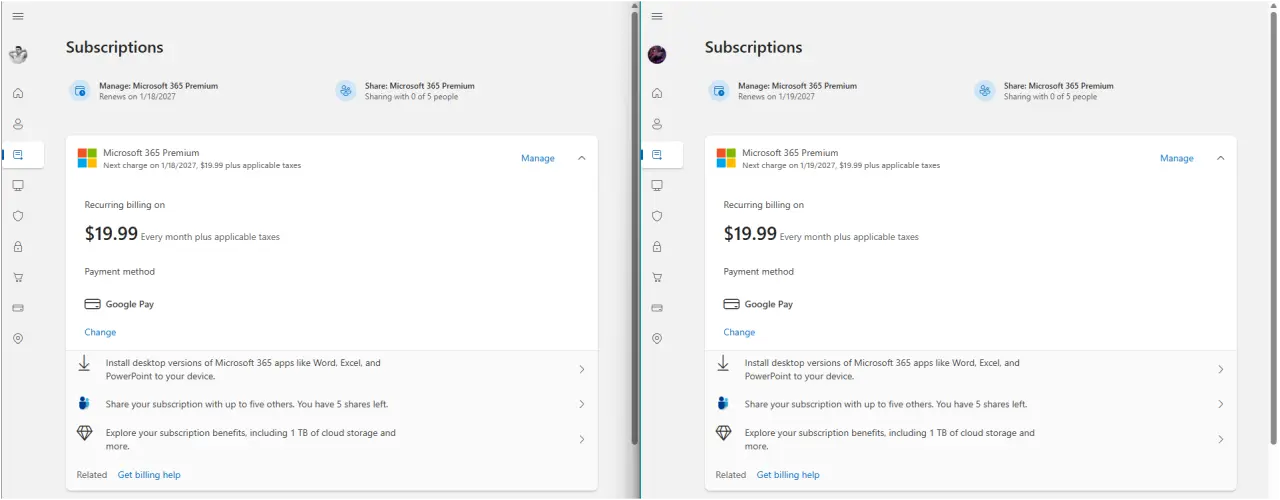1280x500 pixels.
Task: Go to Home icon in right window sidebar
Action: (657, 93)
